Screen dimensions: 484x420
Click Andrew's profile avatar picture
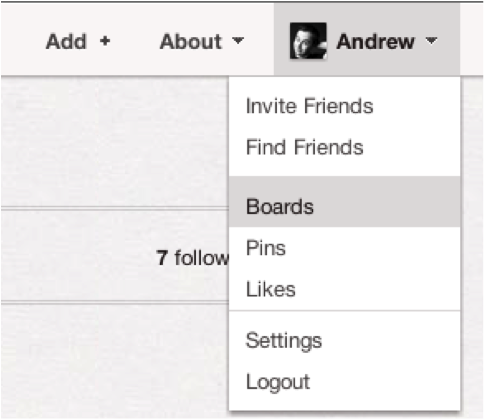point(308,41)
